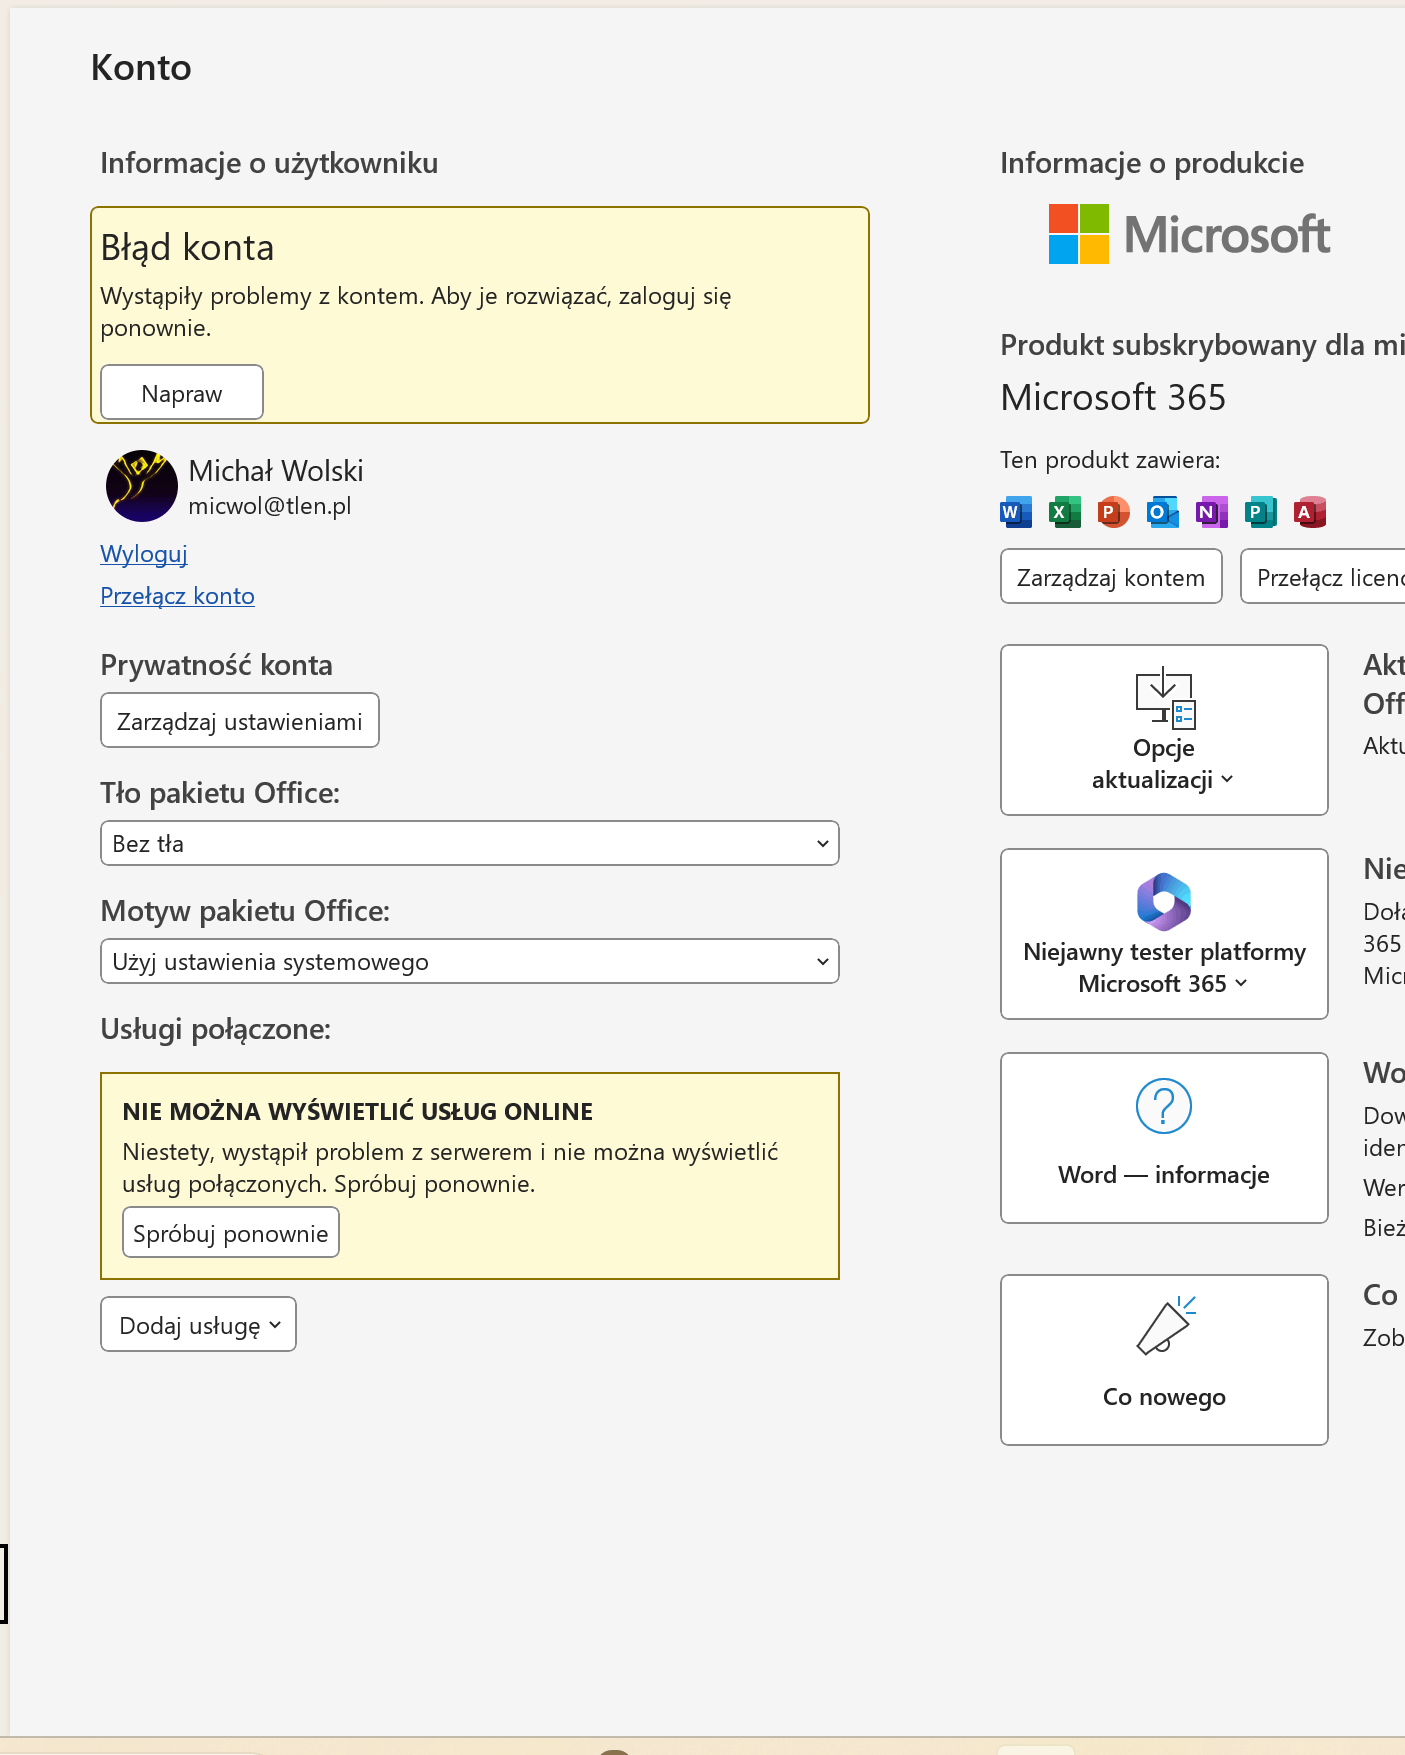Click the Publisher app icon
Image resolution: width=1405 pixels, height=1755 pixels.
pos(1261,512)
